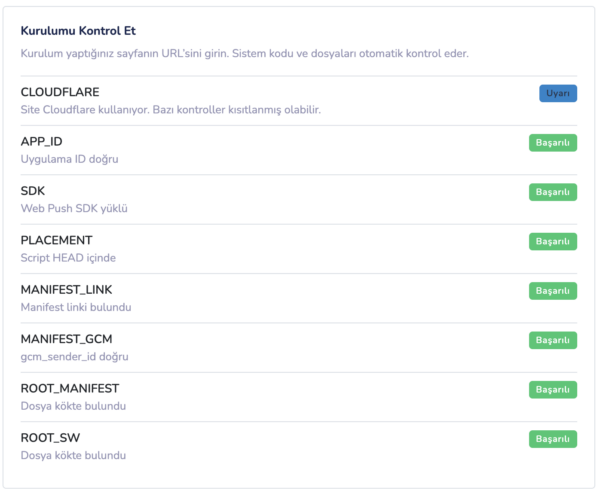Click the SDK check title
600x493 pixels.
point(32,190)
